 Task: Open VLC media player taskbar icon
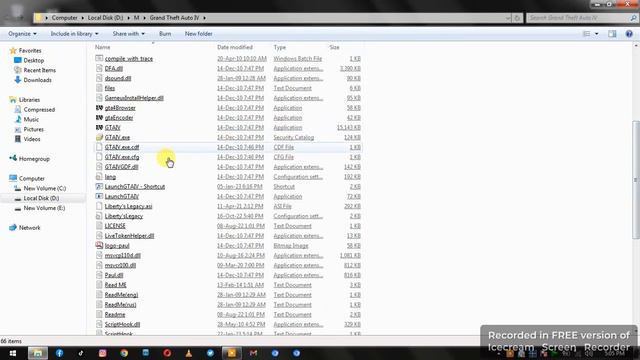189,353
